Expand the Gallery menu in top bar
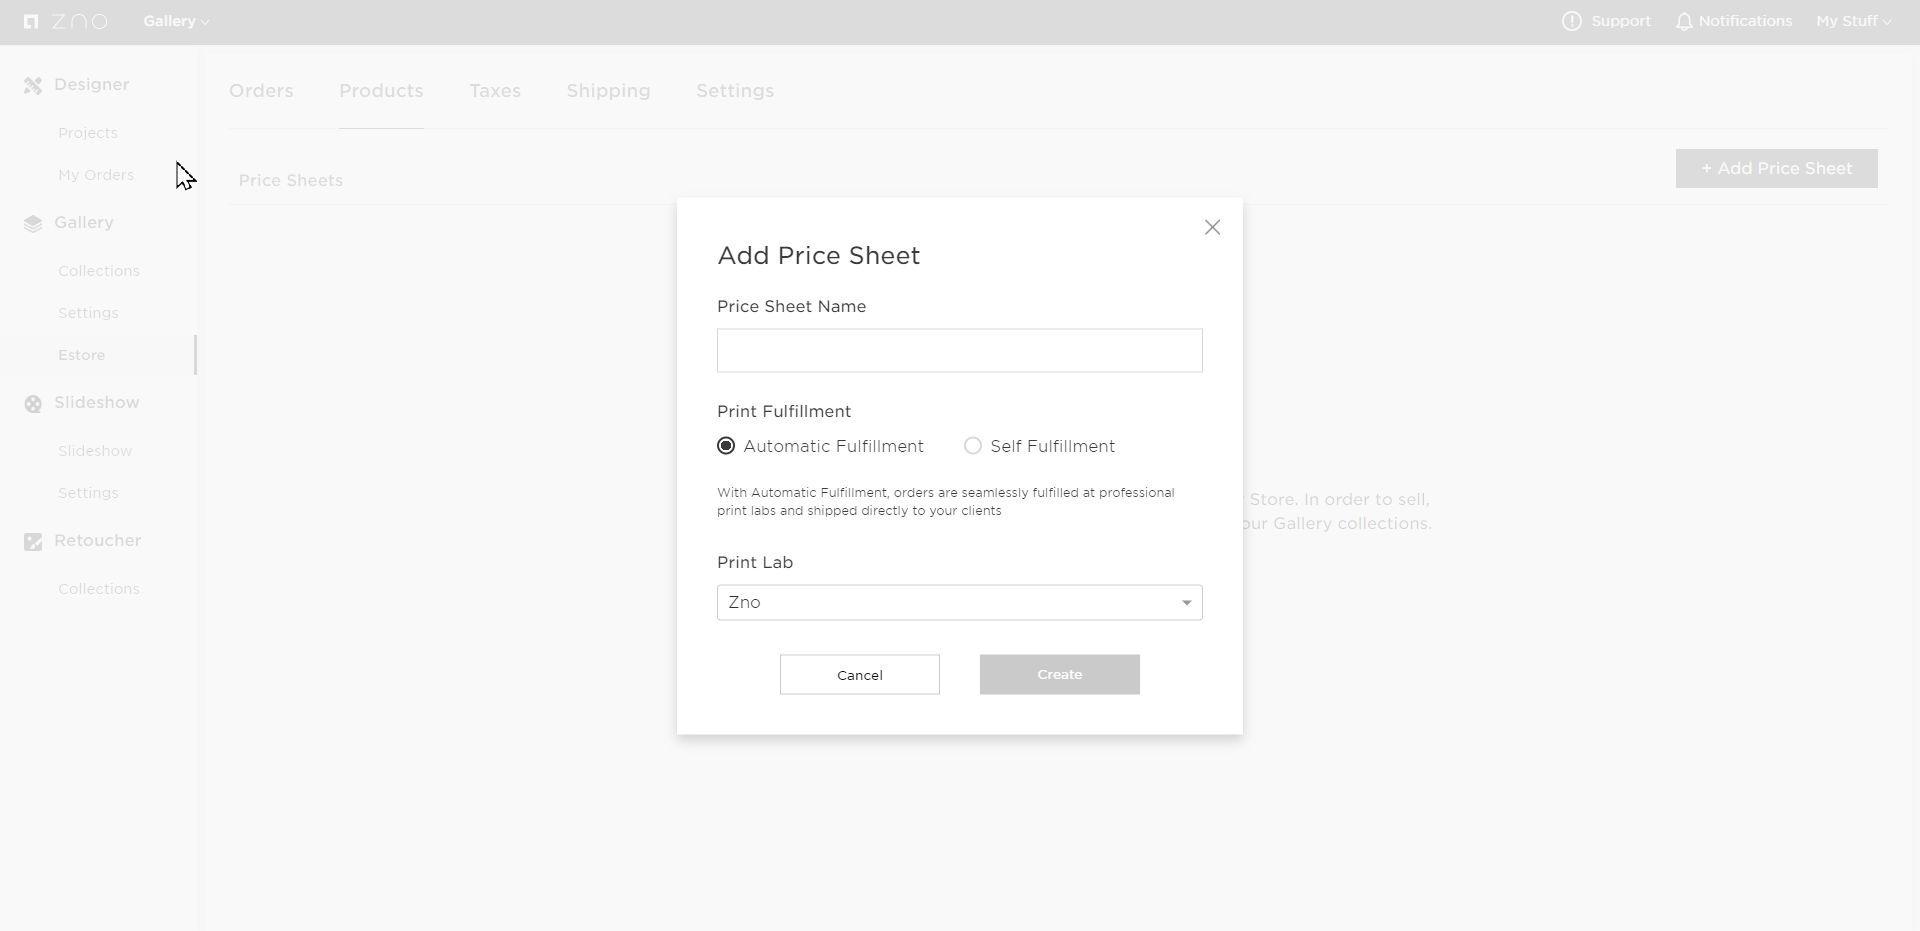The height and width of the screenshot is (931, 1920). [176, 21]
